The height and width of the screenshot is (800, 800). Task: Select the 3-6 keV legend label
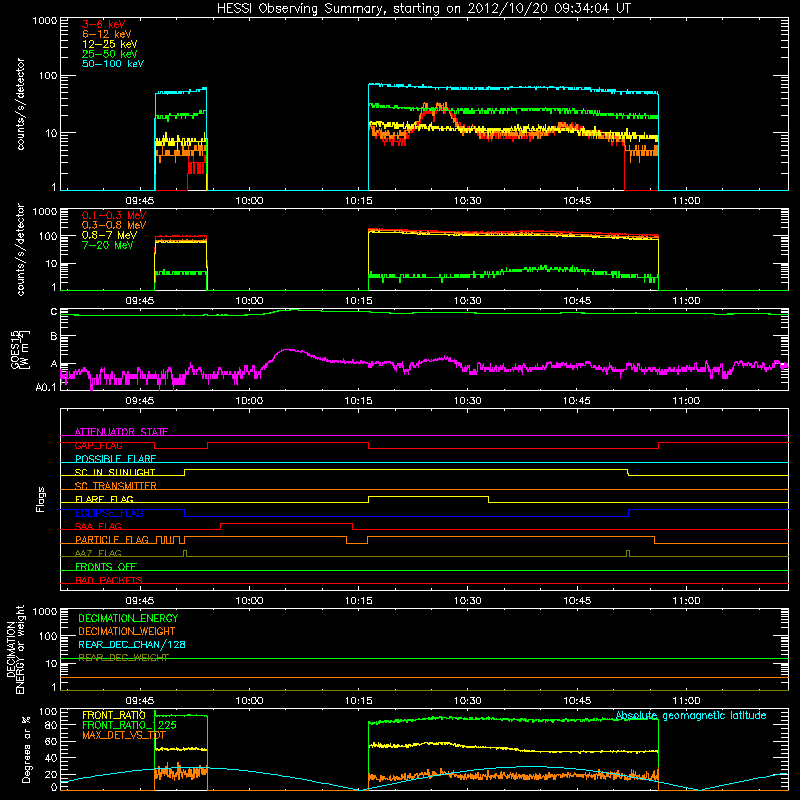pyautogui.click(x=104, y=24)
